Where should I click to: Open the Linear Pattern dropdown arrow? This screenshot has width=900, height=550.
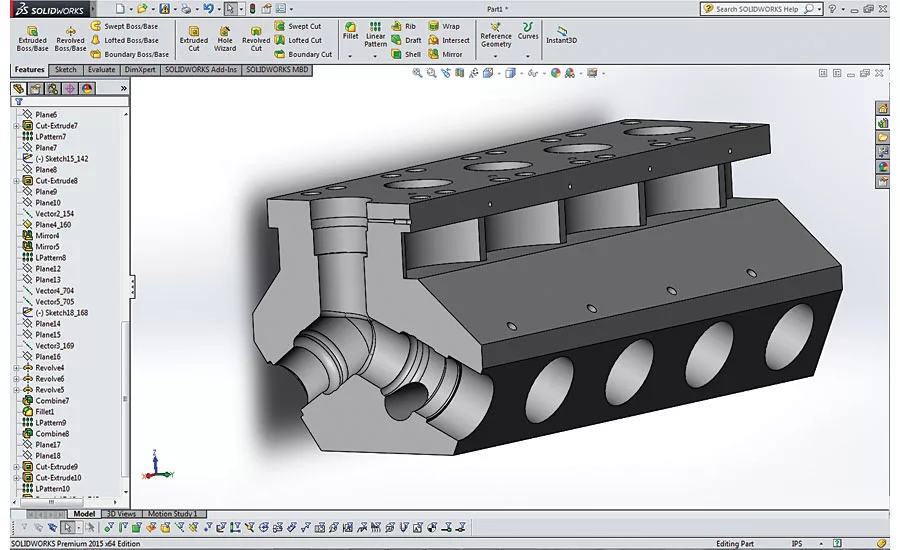click(375, 56)
